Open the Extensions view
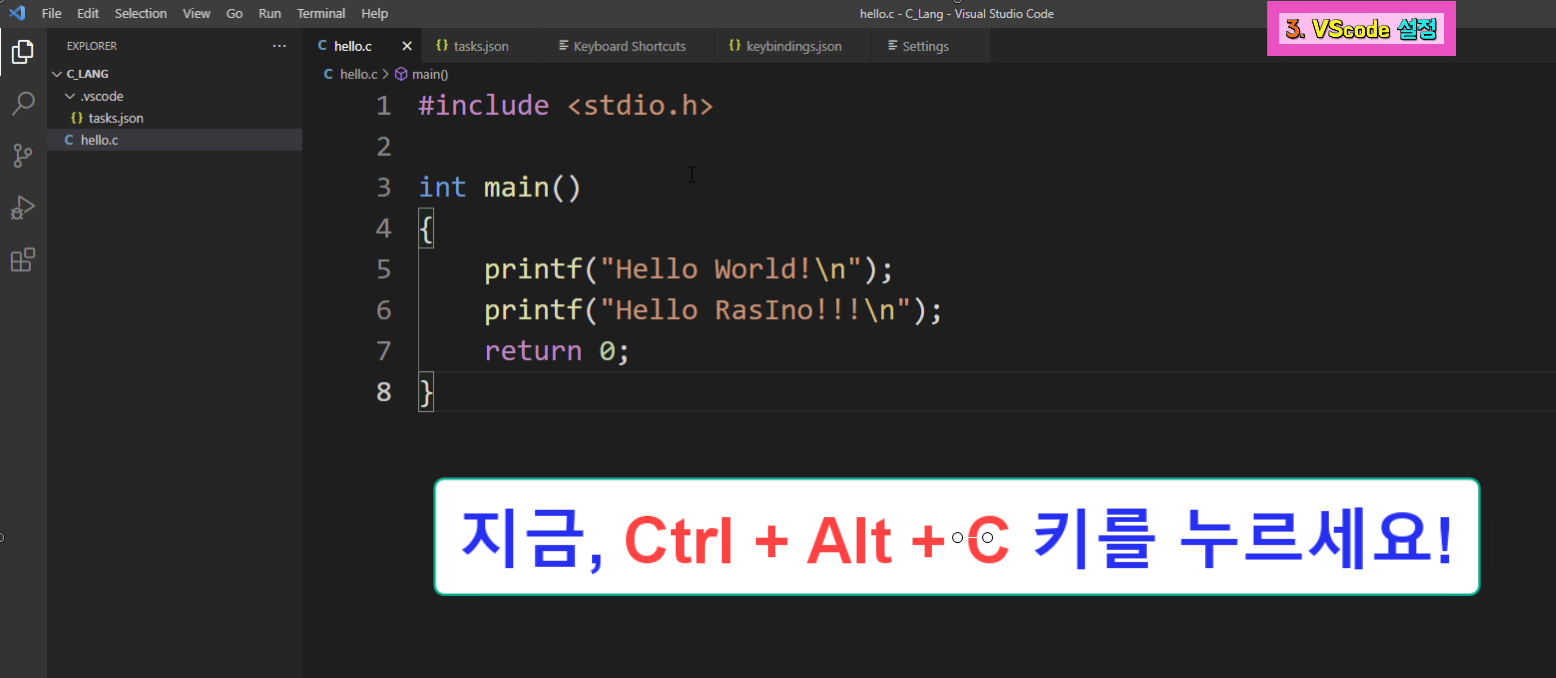 (x=22, y=260)
